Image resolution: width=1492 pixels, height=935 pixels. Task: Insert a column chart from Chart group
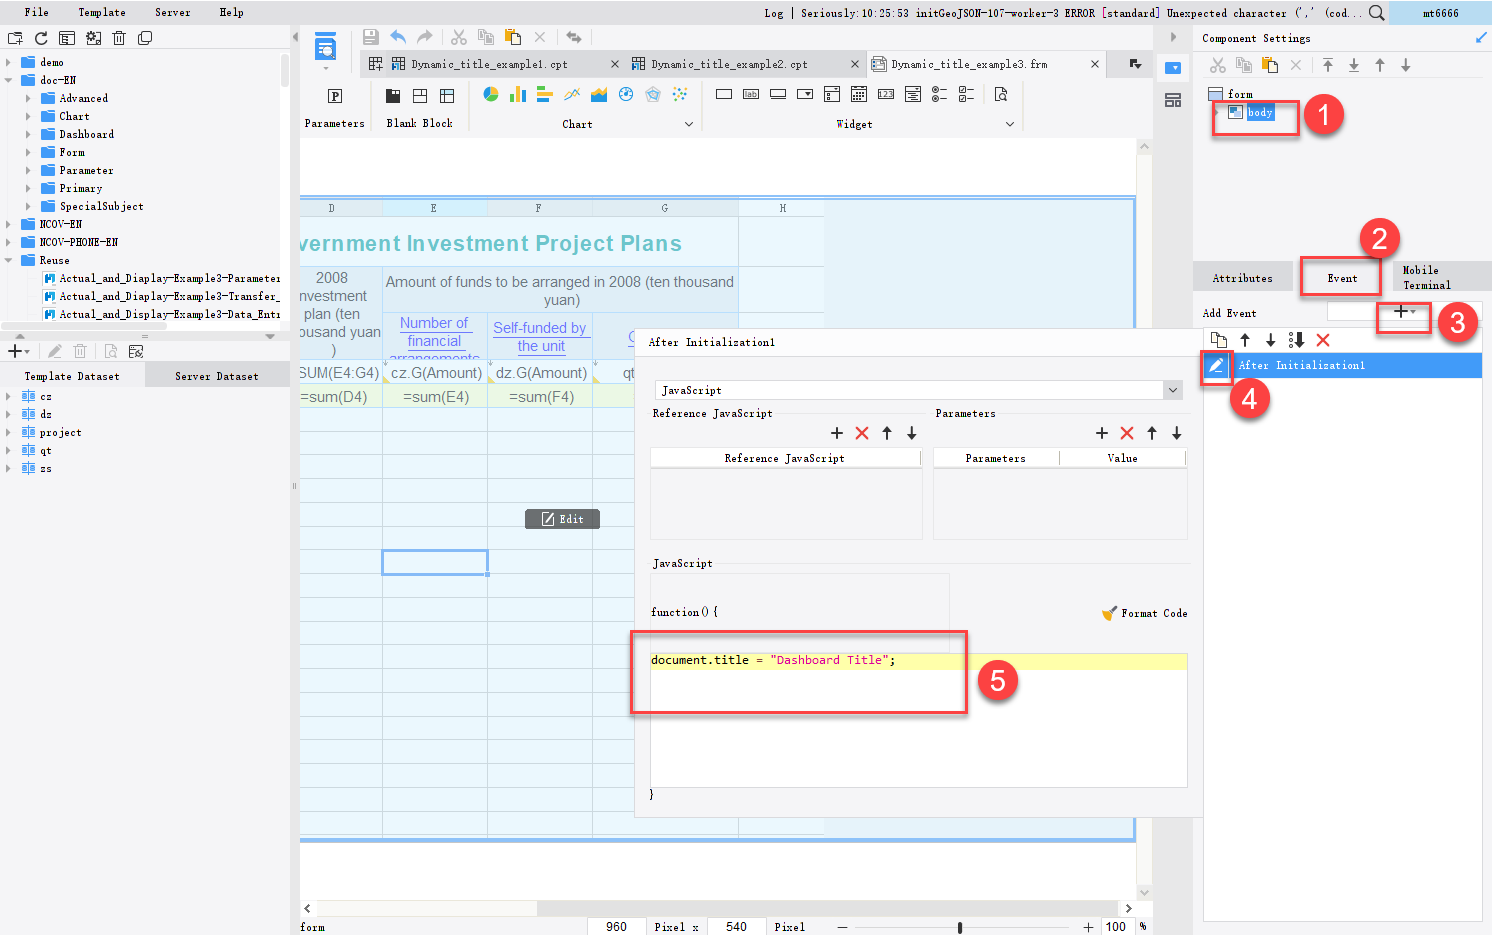(518, 94)
